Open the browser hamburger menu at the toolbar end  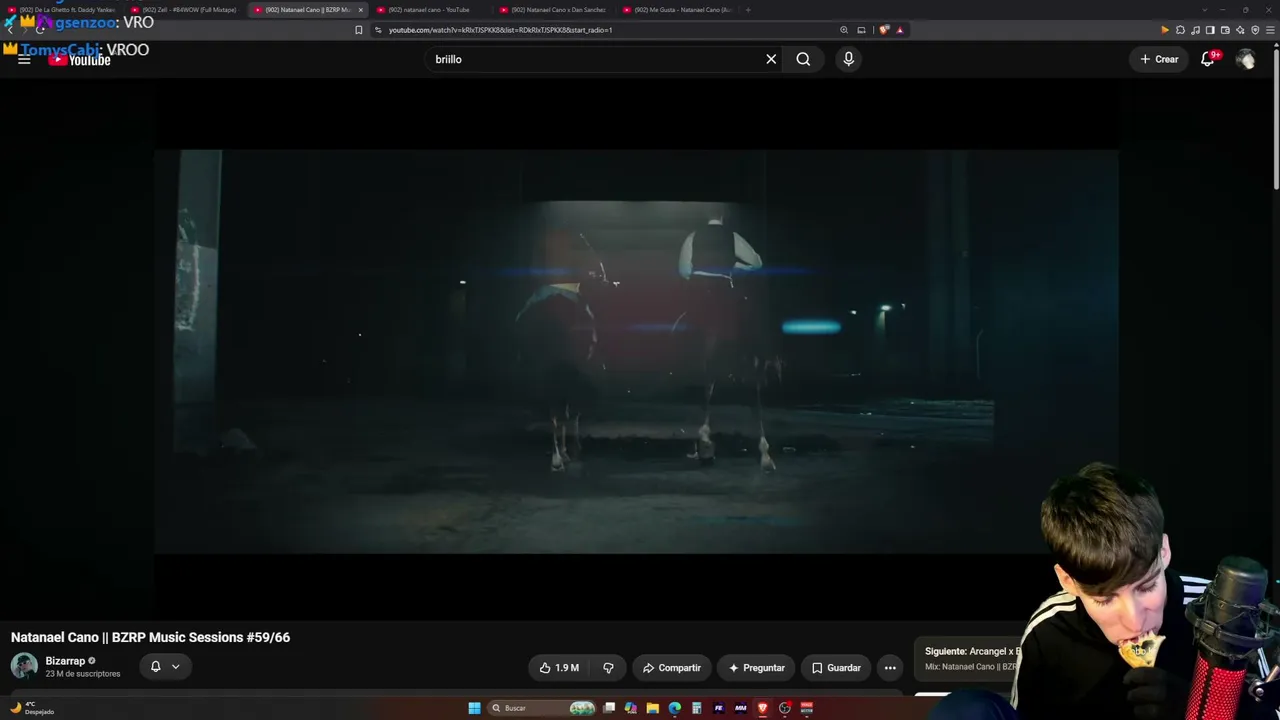pos(1270,30)
